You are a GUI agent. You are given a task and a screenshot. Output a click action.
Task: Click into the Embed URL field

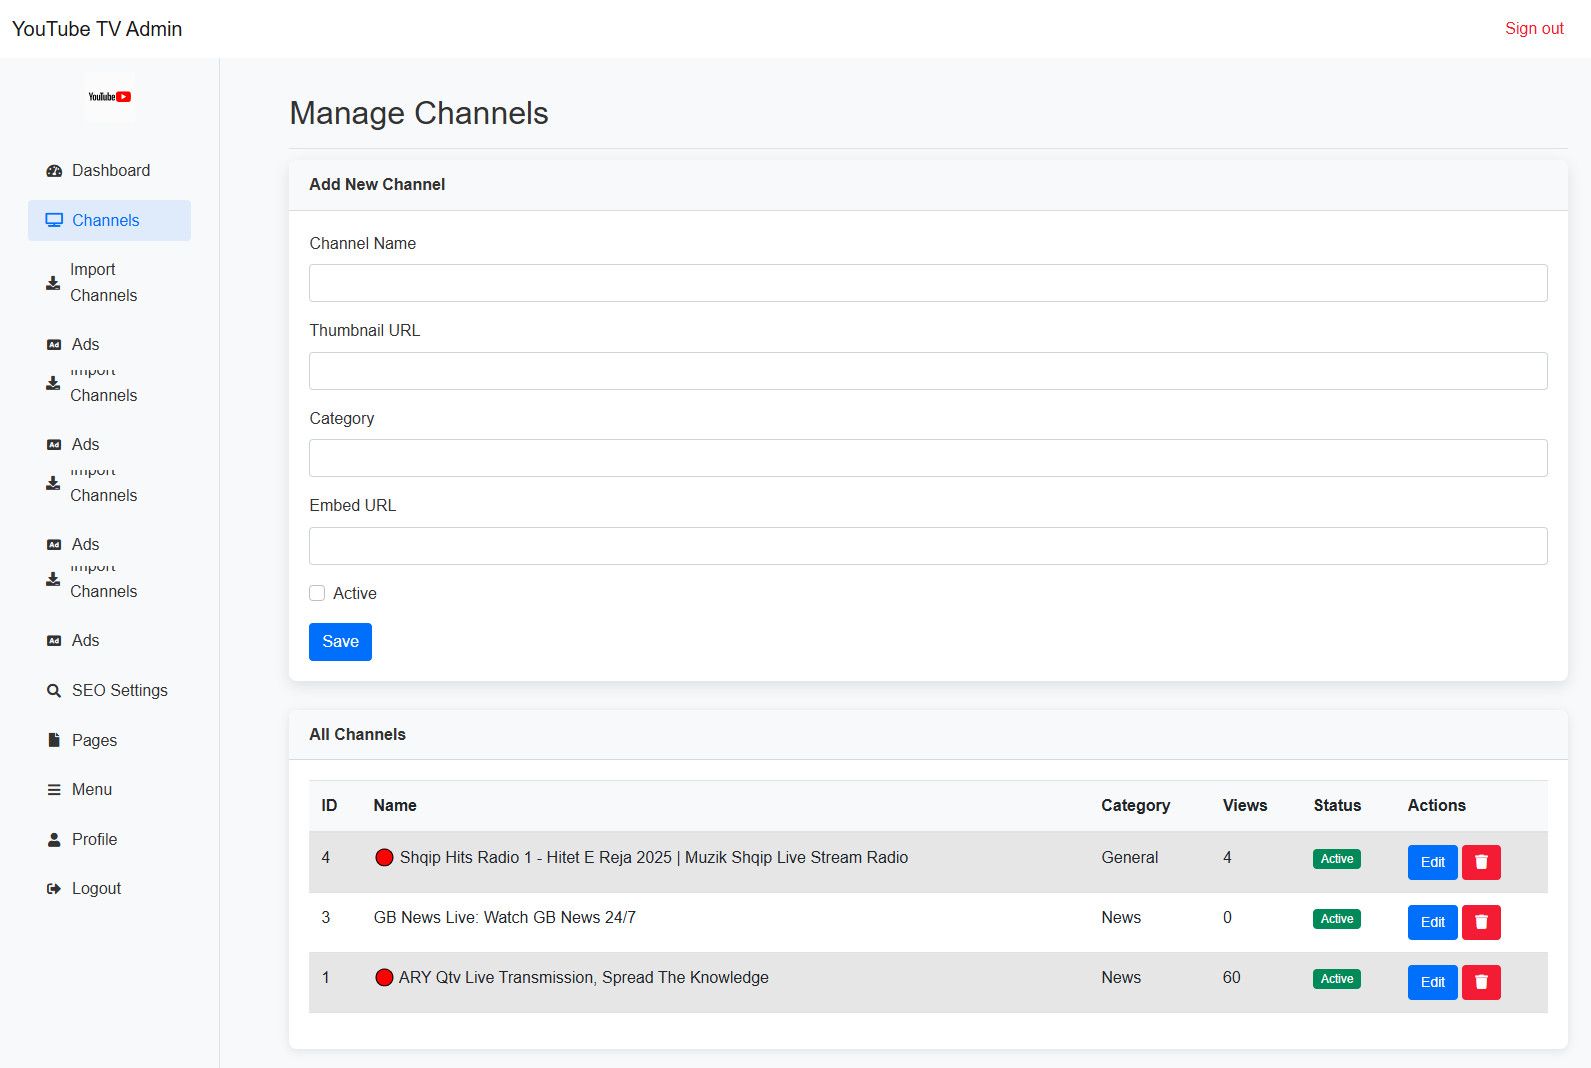click(927, 546)
